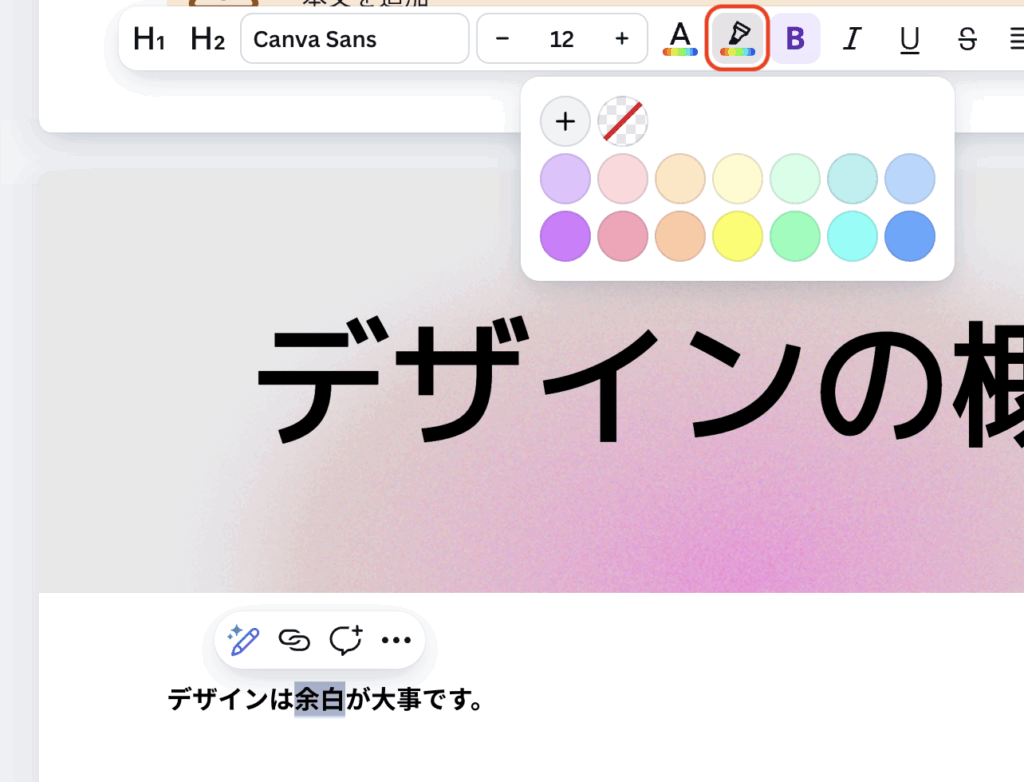Click the highlighter color icon
The height and width of the screenshot is (782, 1024).
738,39
